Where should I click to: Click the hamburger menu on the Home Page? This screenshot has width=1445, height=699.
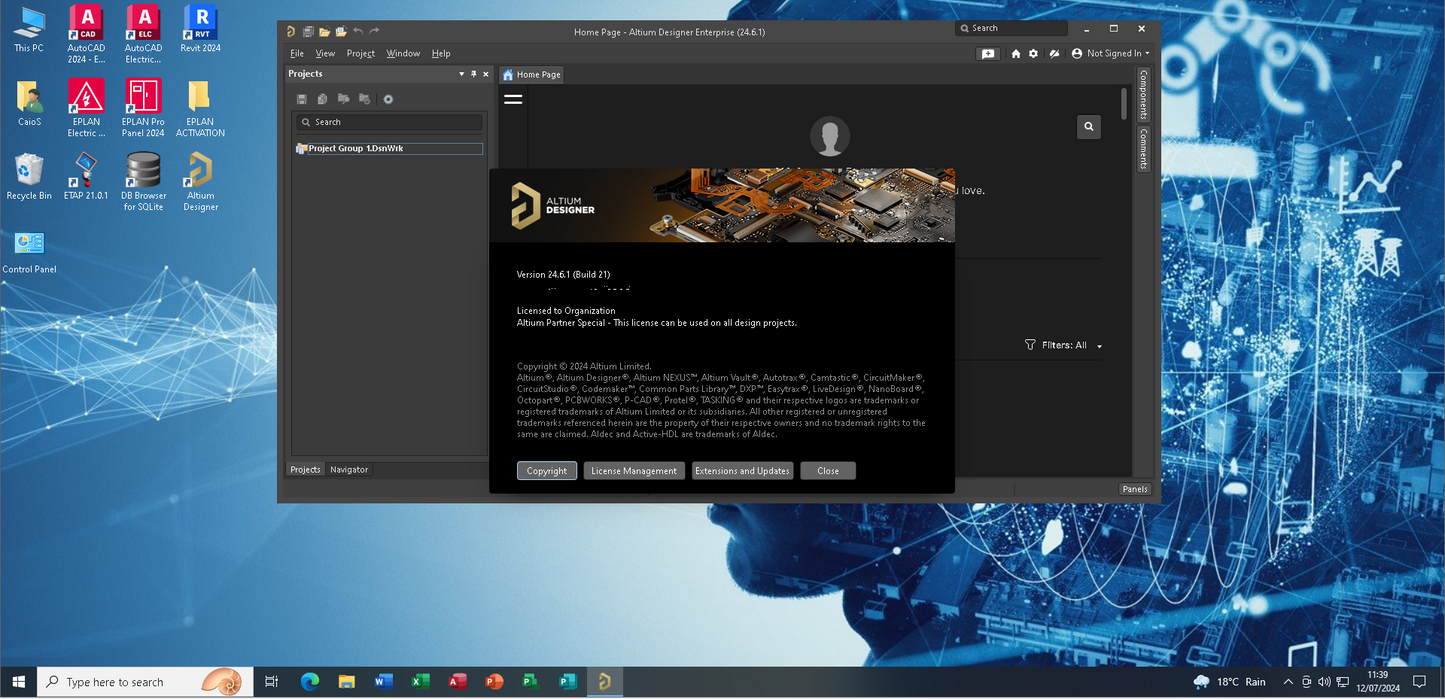coord(513,99)
